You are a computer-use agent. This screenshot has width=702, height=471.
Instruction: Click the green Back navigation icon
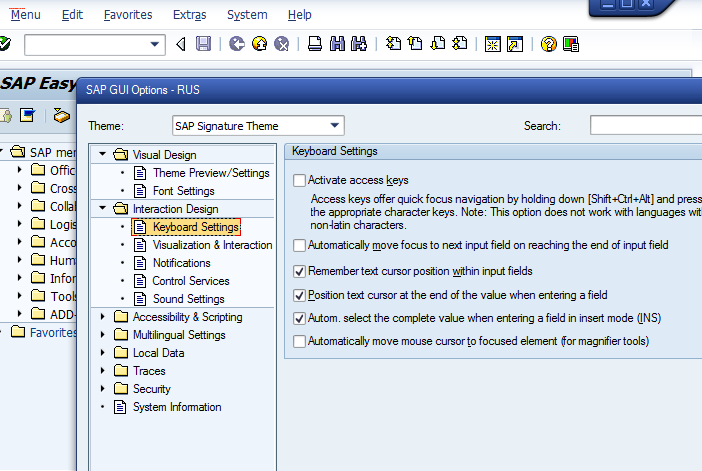[237, 44]
